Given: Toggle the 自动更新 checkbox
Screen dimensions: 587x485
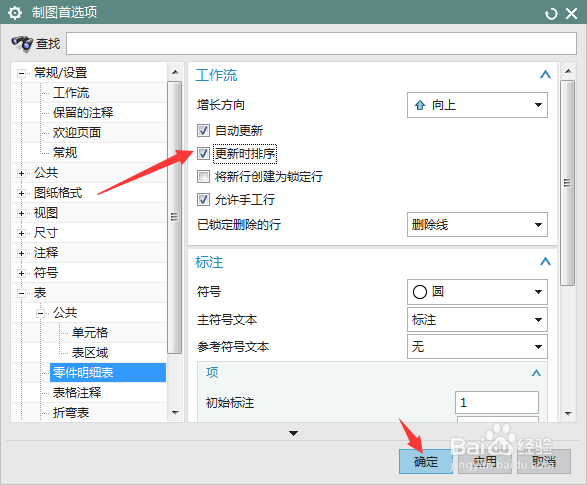Looking at the screenshot, I should point(203,131).
